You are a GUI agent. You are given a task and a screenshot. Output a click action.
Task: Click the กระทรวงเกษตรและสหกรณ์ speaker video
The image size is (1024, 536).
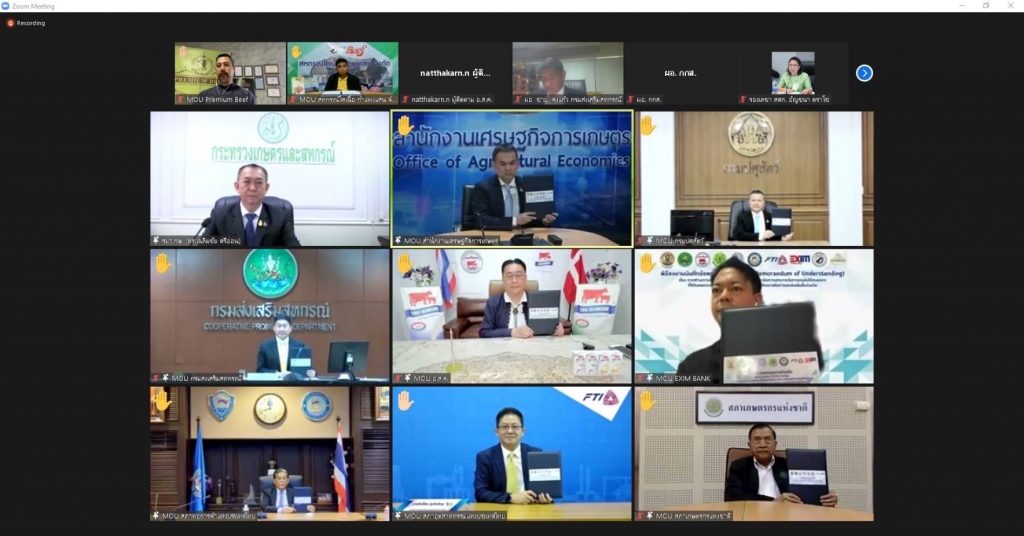(270, 178)
